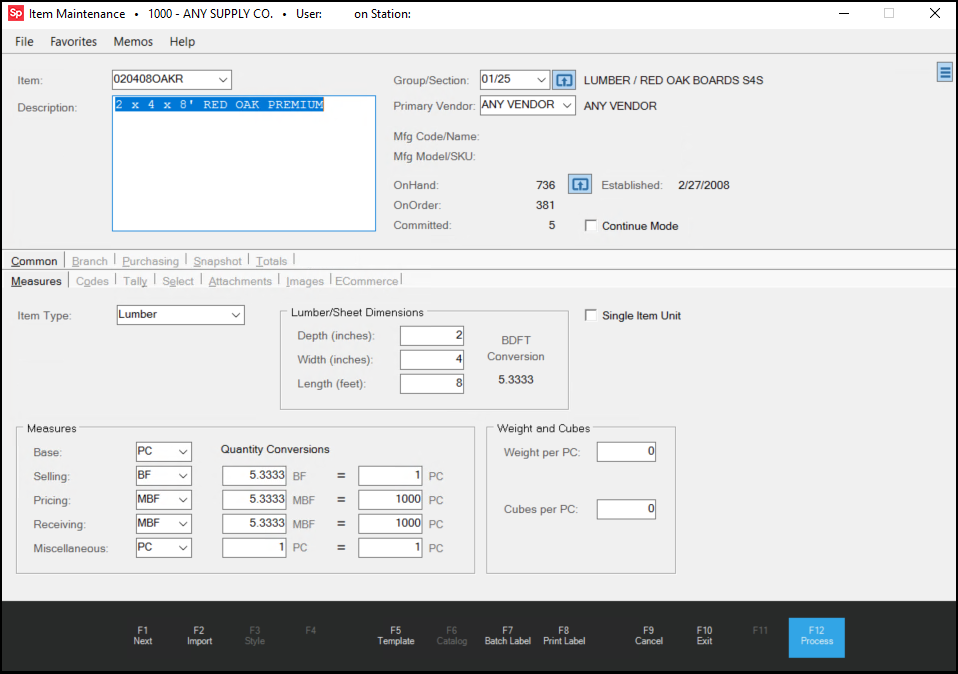Enable the Continue Mode checkbox
This screenshot has height=674, width=958.
[x=591, y=225]
